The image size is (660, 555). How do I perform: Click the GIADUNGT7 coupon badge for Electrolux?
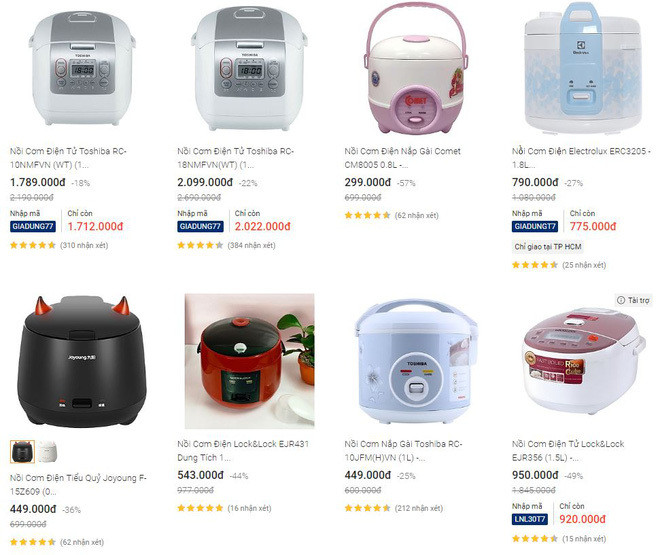[x=535, y=226]
